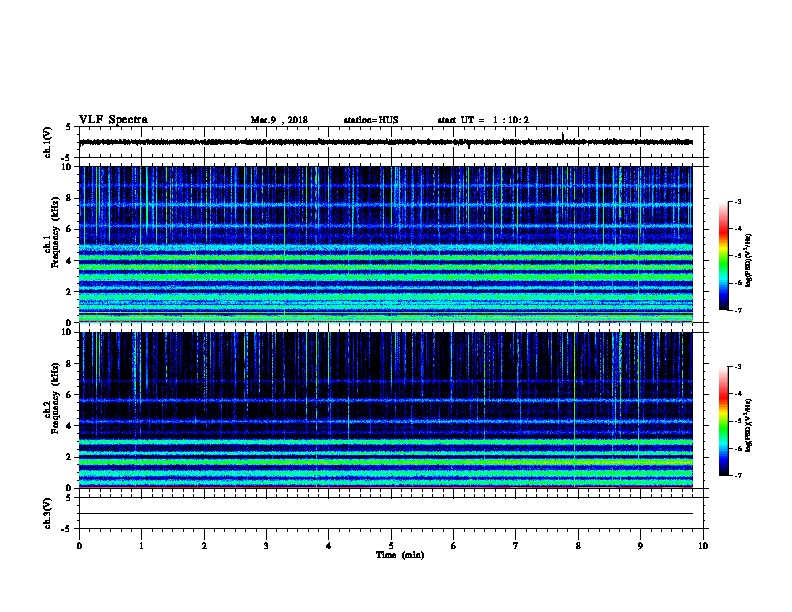The width and height of the screenshot is (792, 612).
Task: Click the ch.1 spectrogram color scale bar
Action: click(x=724, y=256)
